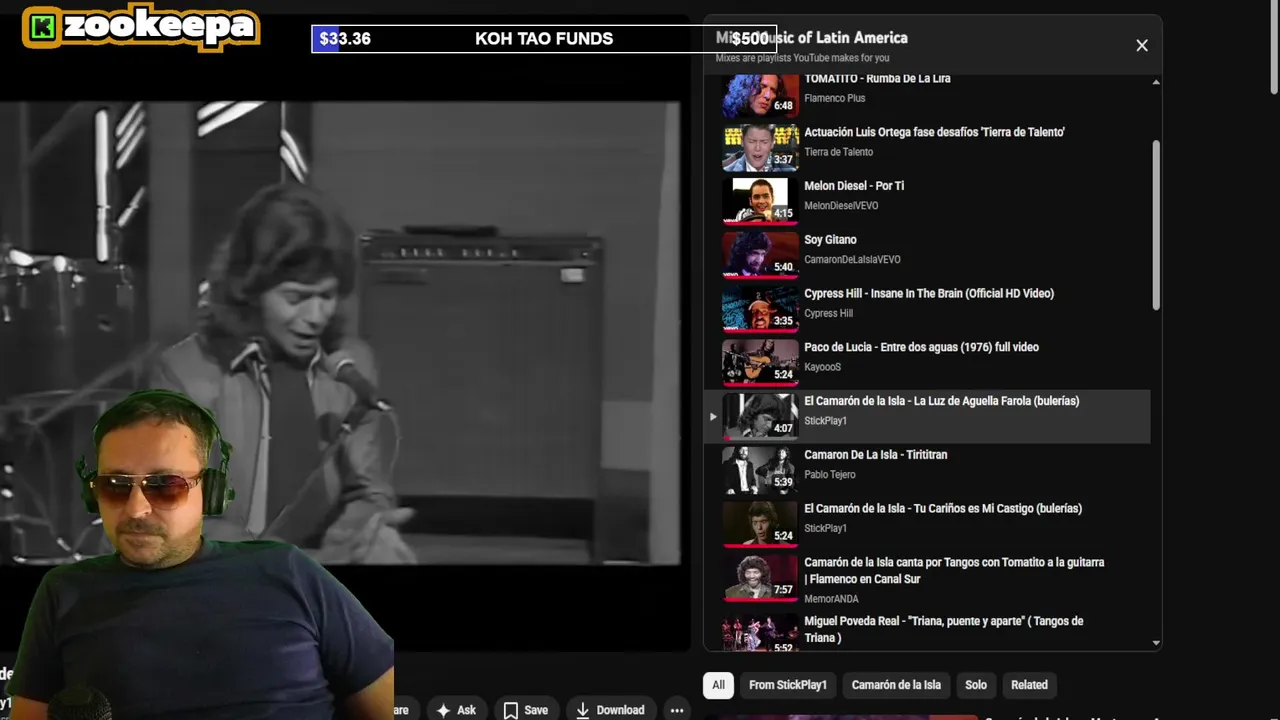Open Tu Cariños es Mi Castigo thumbnail

point(760,524)
